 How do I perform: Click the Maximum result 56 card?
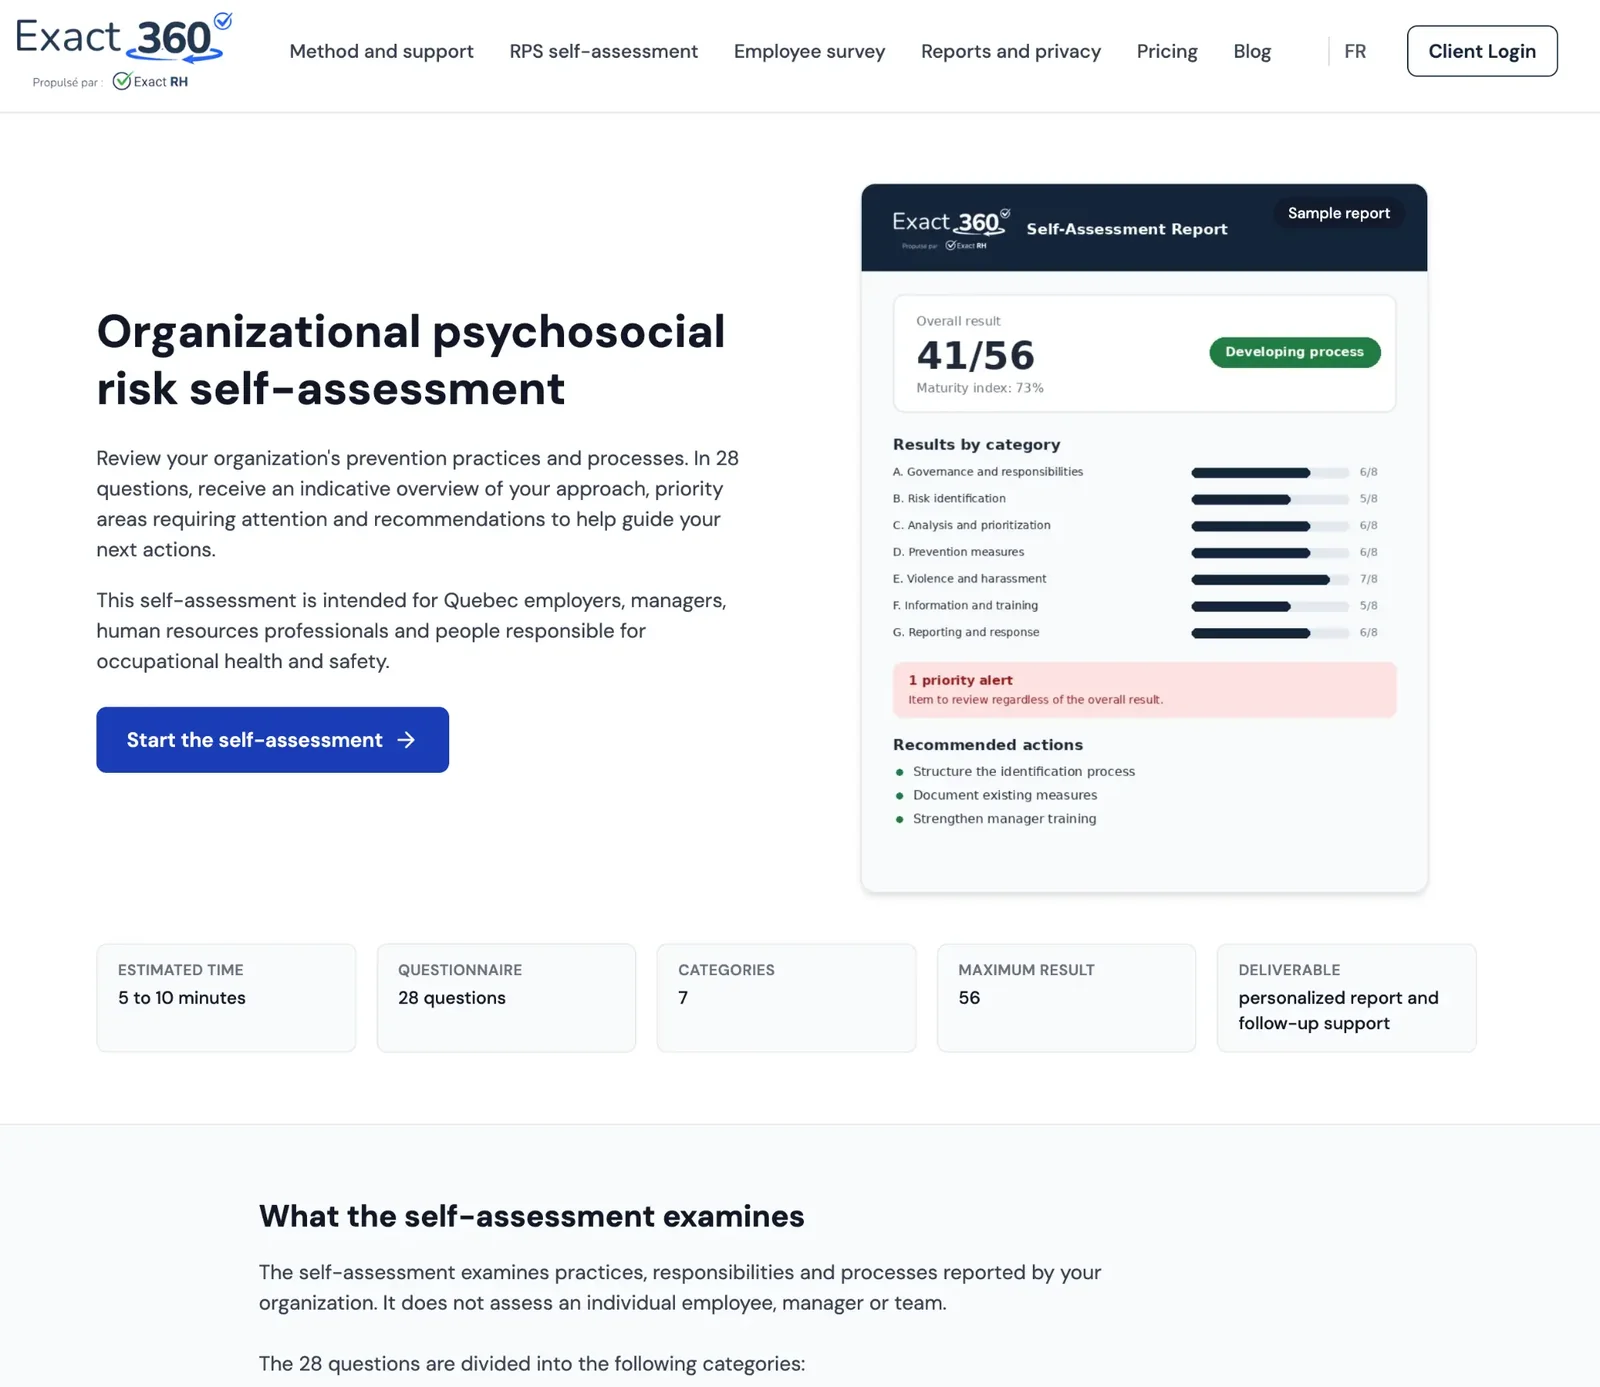pos(1066,998)
